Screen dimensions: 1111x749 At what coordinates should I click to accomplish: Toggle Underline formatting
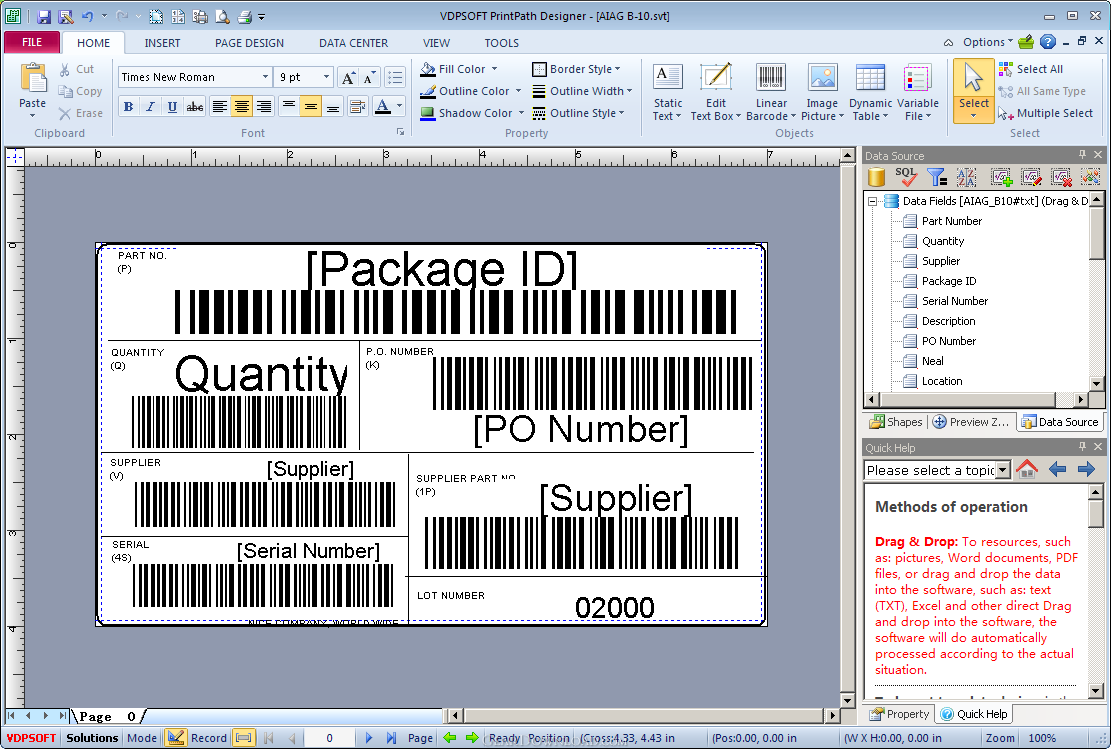point(172,107)
